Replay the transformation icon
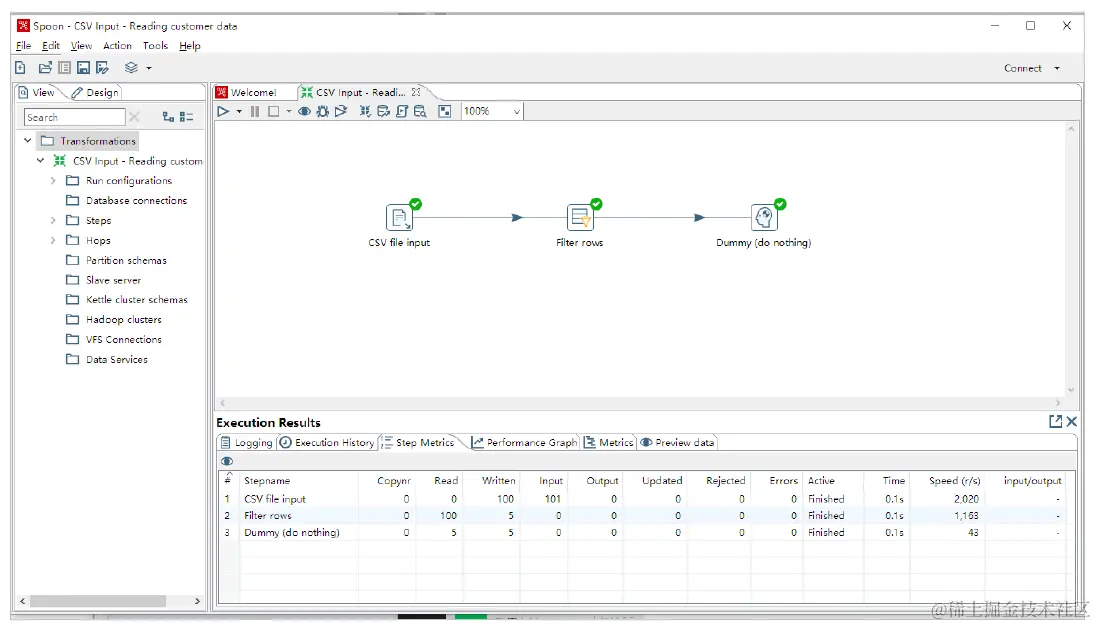Viewport: 1097px width, 626px height. coord(341,111)
